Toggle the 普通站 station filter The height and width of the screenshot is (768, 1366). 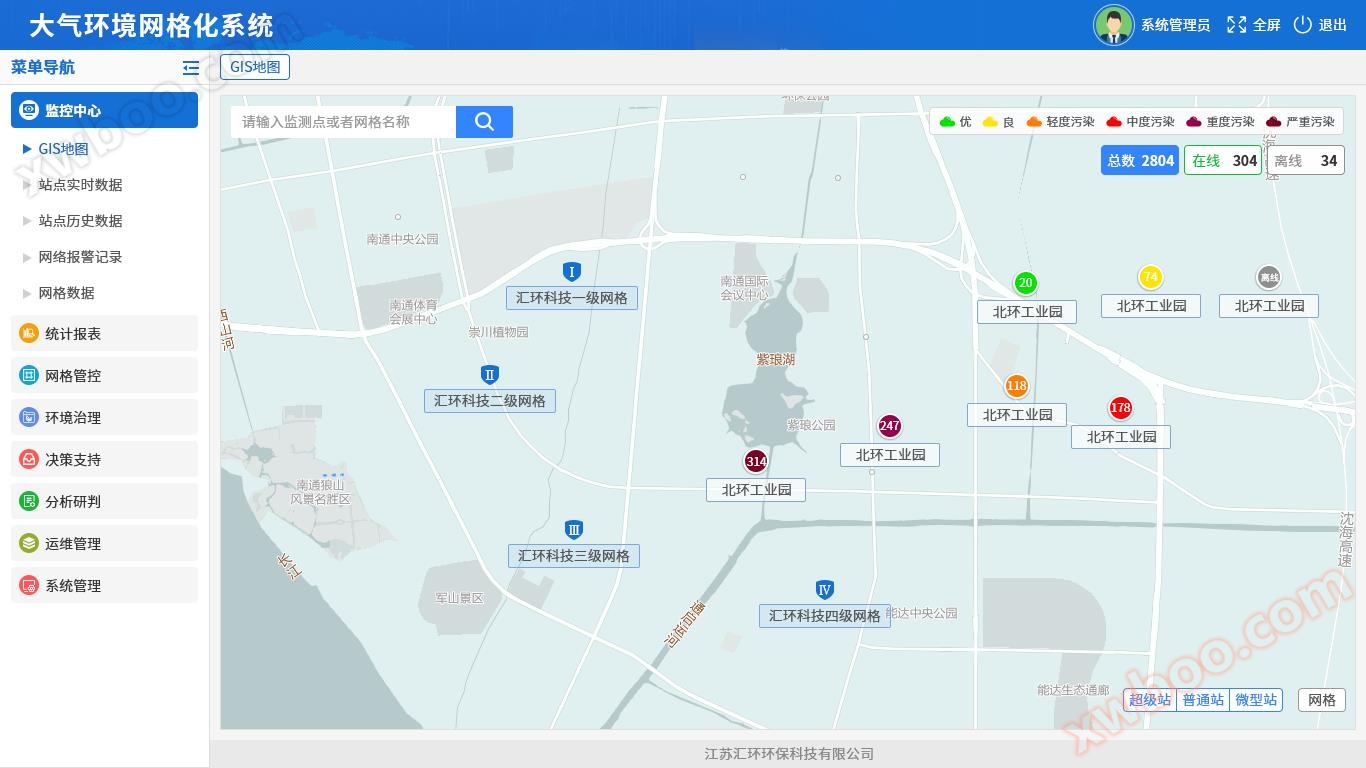pos(1202,700)
